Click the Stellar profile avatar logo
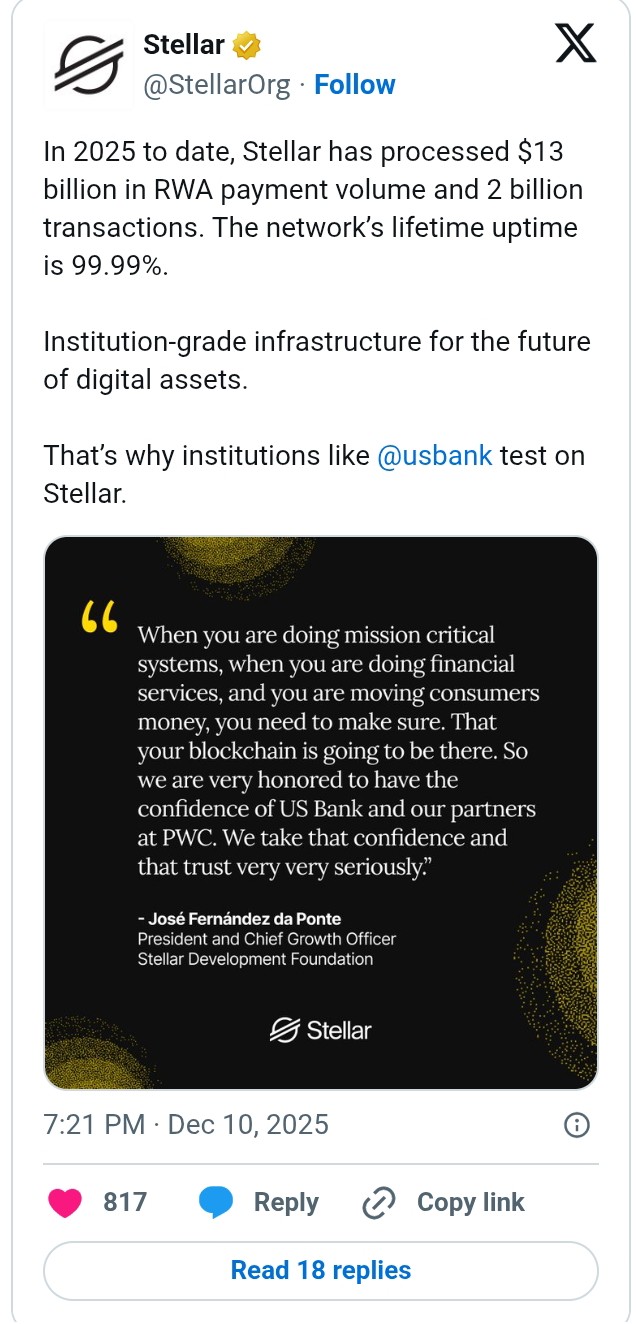The image size is (636, 1324). click(87, 66)
